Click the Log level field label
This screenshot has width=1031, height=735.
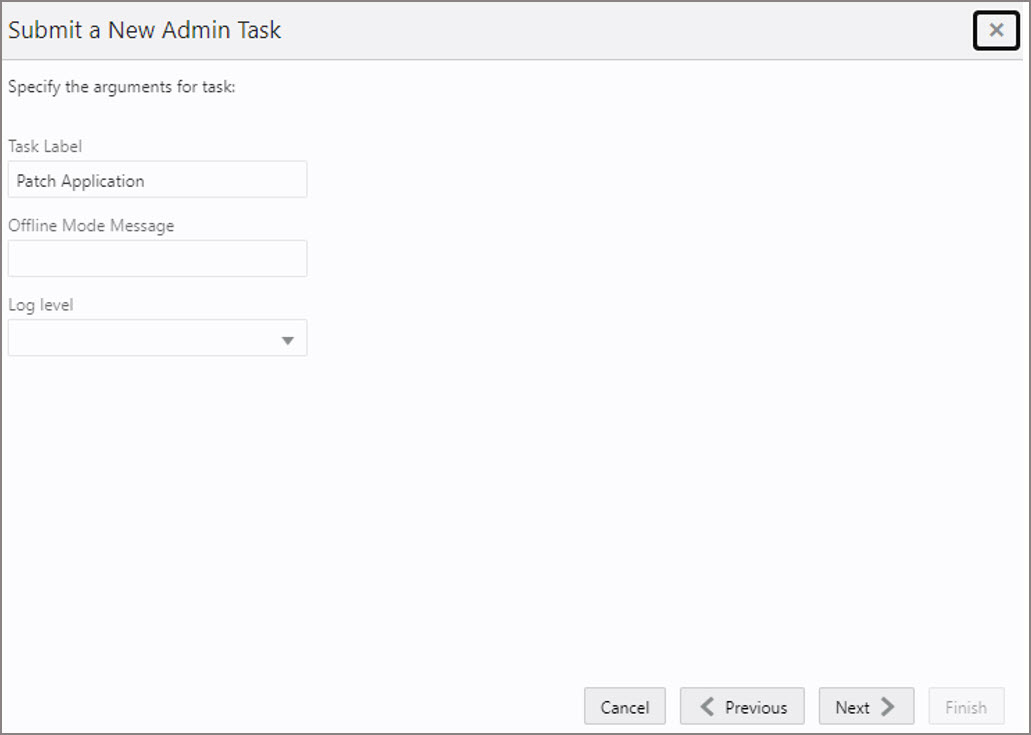click(x=40, y=305)
